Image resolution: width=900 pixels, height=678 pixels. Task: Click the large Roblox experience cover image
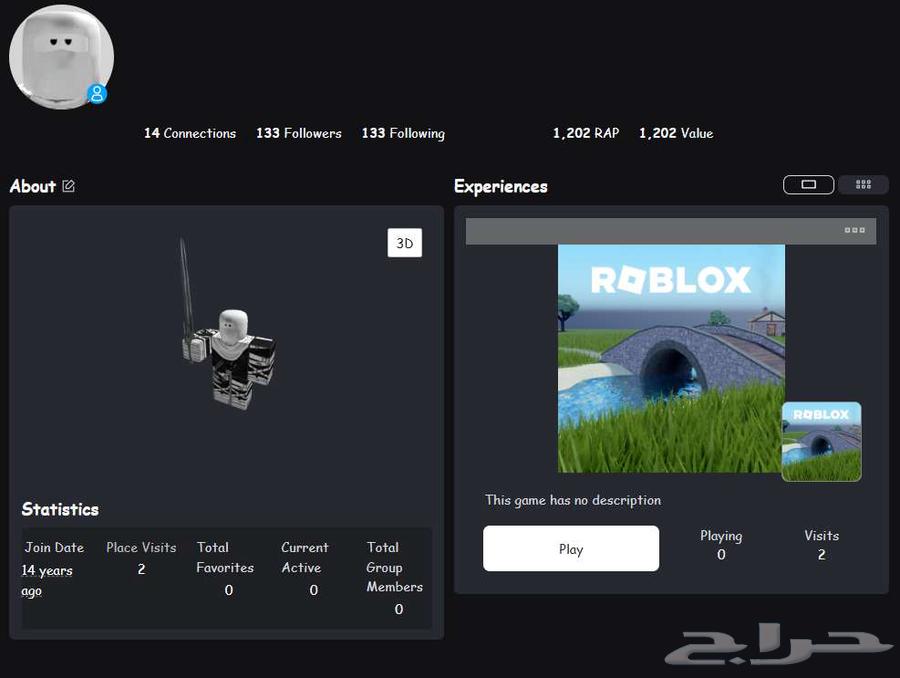pos(671,359)
